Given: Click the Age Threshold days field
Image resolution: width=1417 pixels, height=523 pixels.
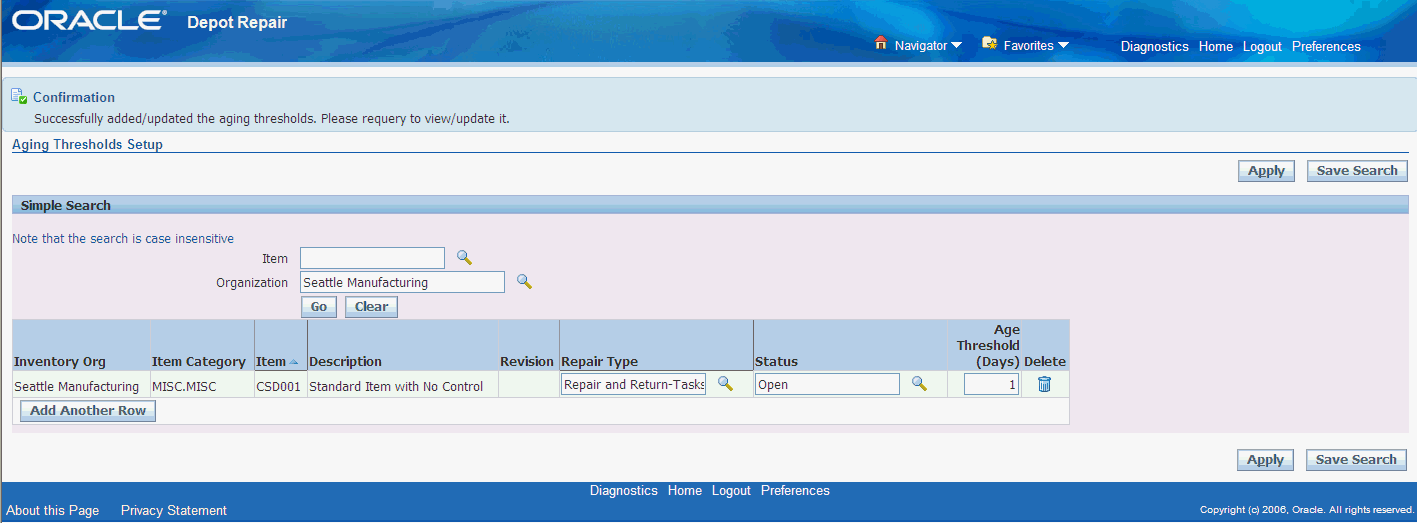Looking at the screenshot, I should click(x=991, y=384).
